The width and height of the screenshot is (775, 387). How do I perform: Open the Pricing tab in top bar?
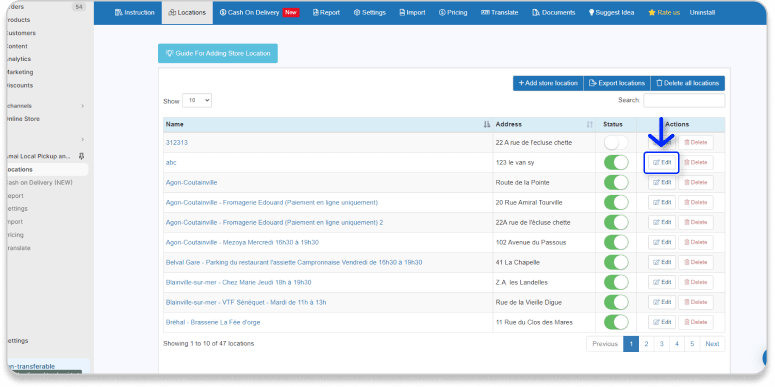(452, 12)
